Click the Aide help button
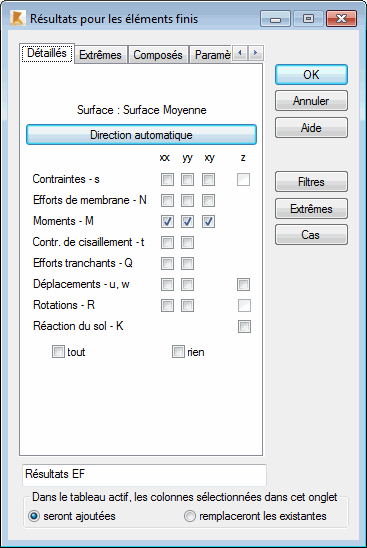 pos(311,128)
